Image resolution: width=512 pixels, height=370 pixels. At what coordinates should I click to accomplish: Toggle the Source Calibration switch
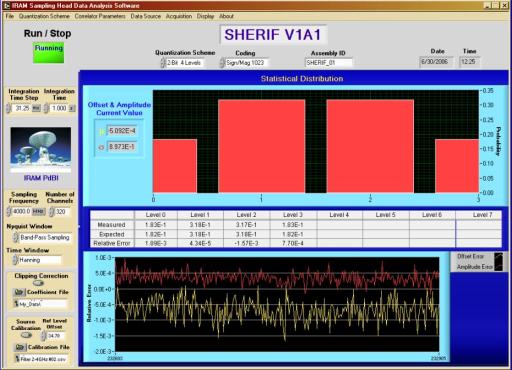coord(26,335)
